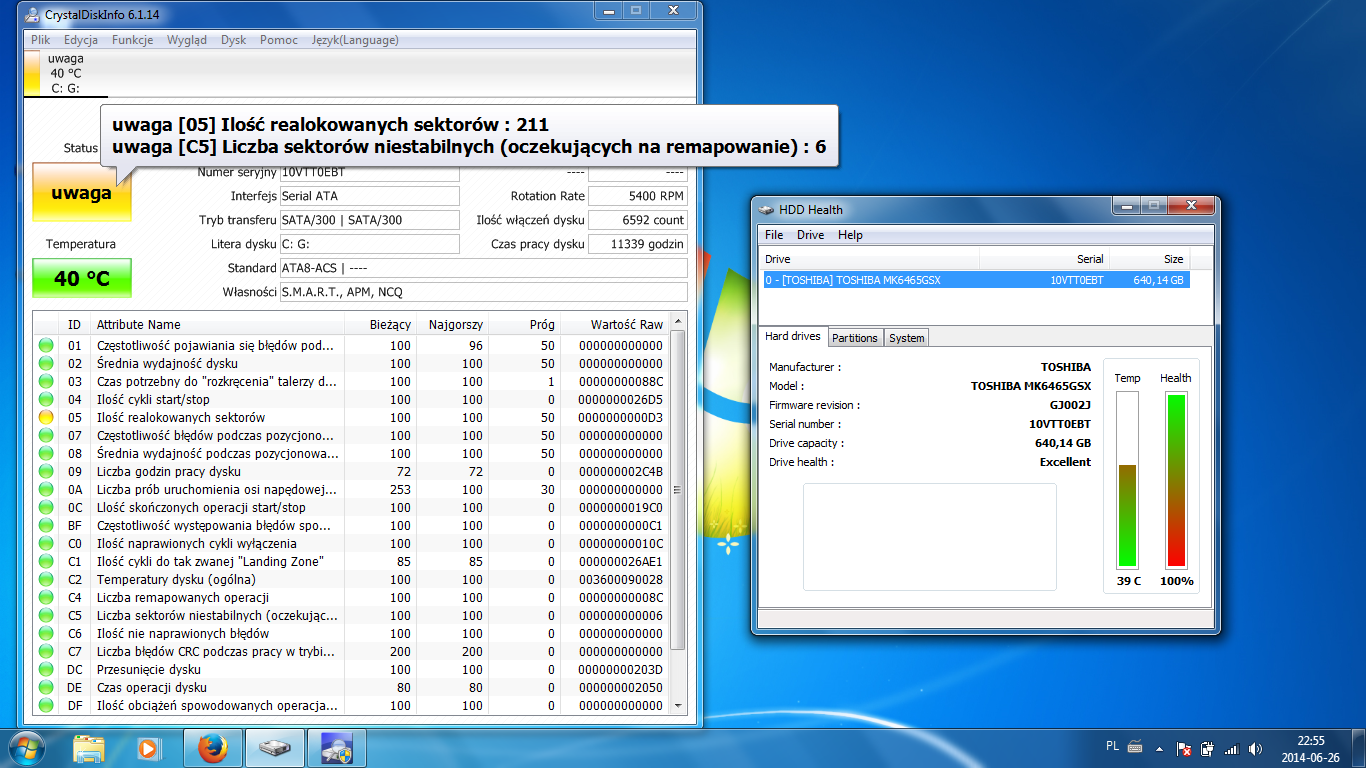Click the Rotation Rate field showing 5400 RPM
Screen dimensions: 1366x768
point(638,196)
